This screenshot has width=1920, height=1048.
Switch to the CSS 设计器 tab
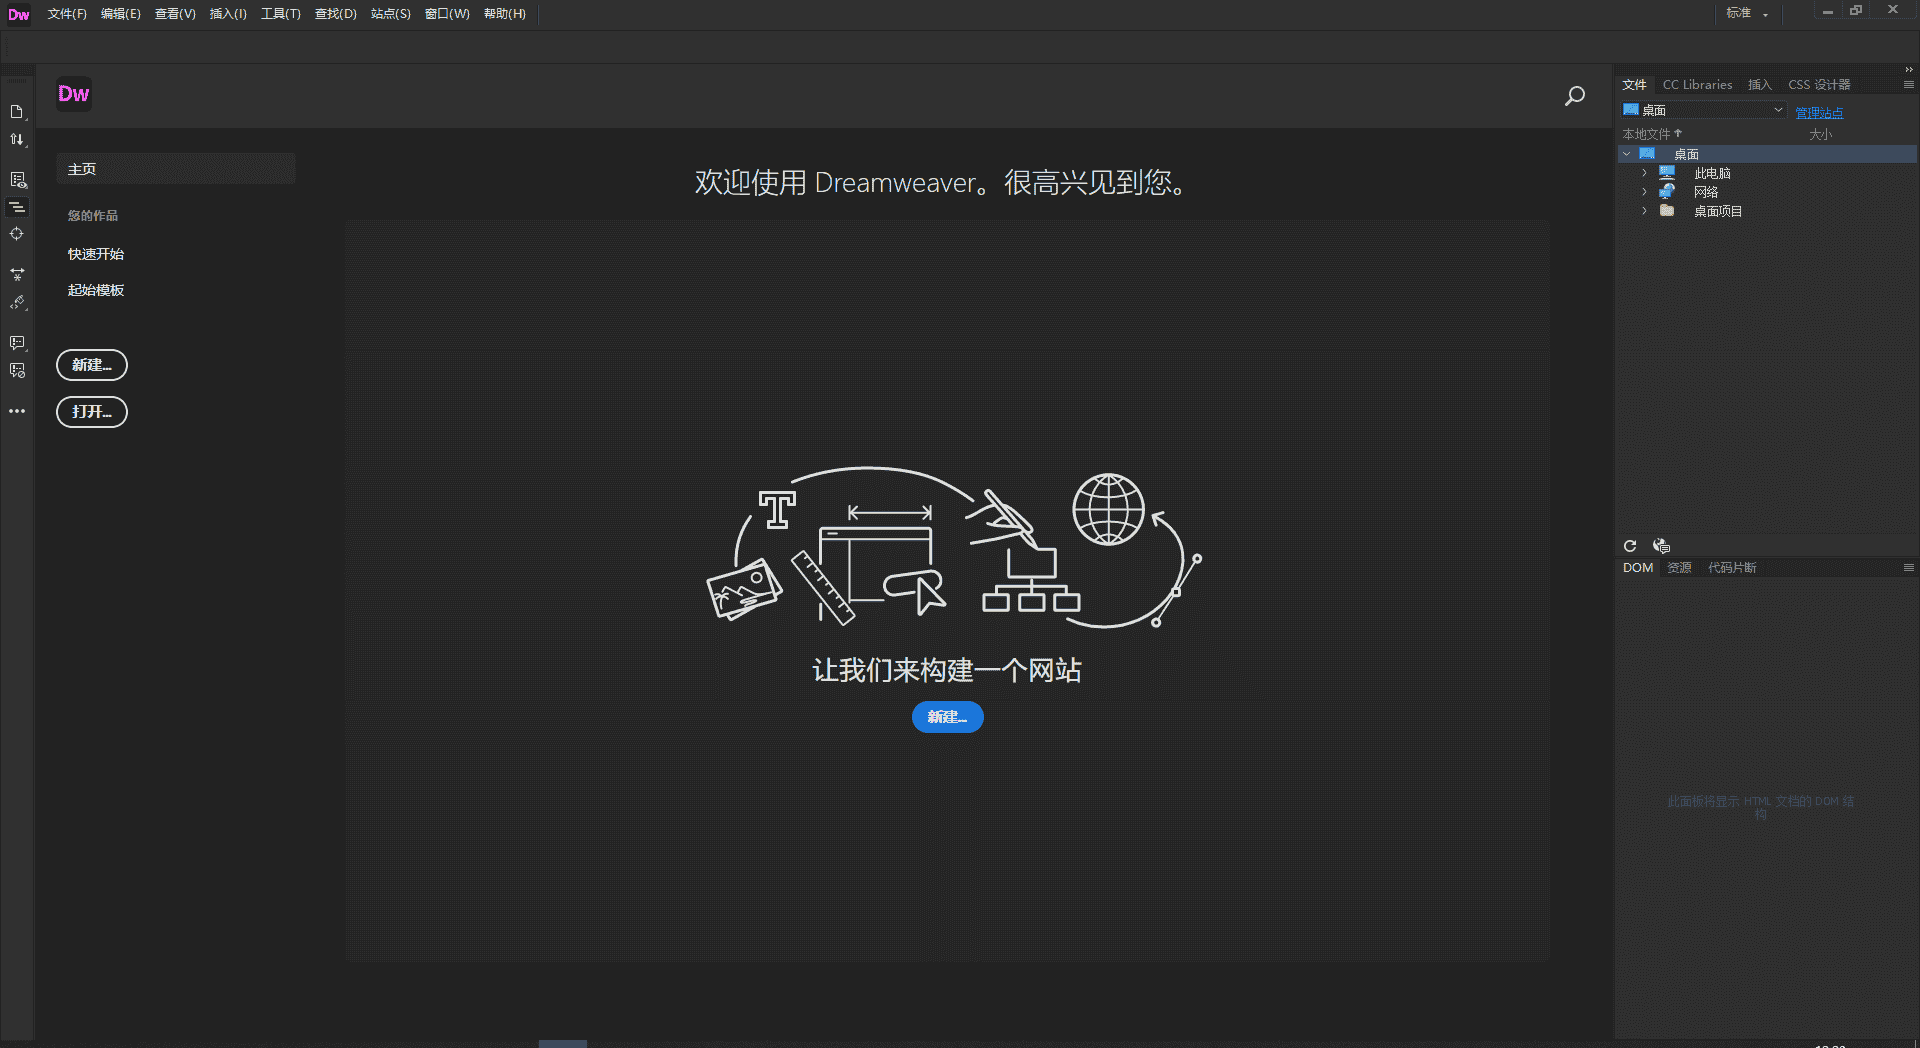point(1819,85)
